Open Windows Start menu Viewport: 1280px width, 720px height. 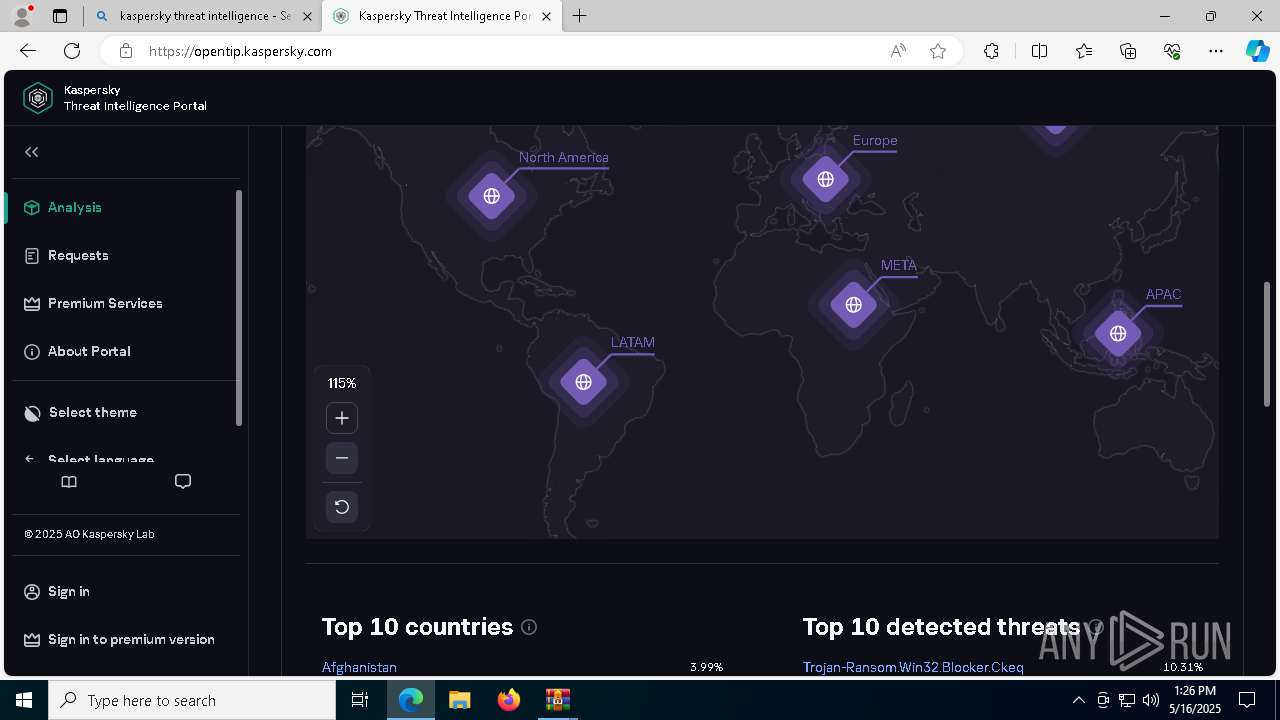click(x=24, y=700)
